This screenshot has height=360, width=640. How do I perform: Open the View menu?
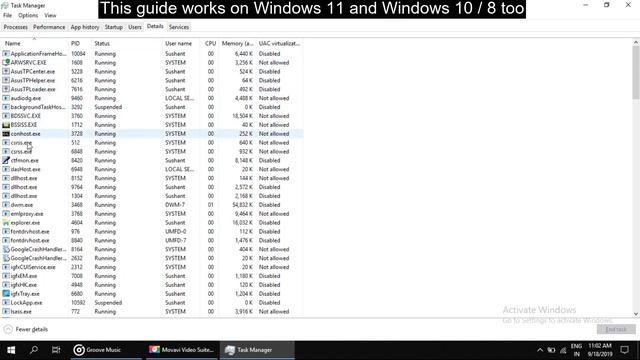point(50,16)
